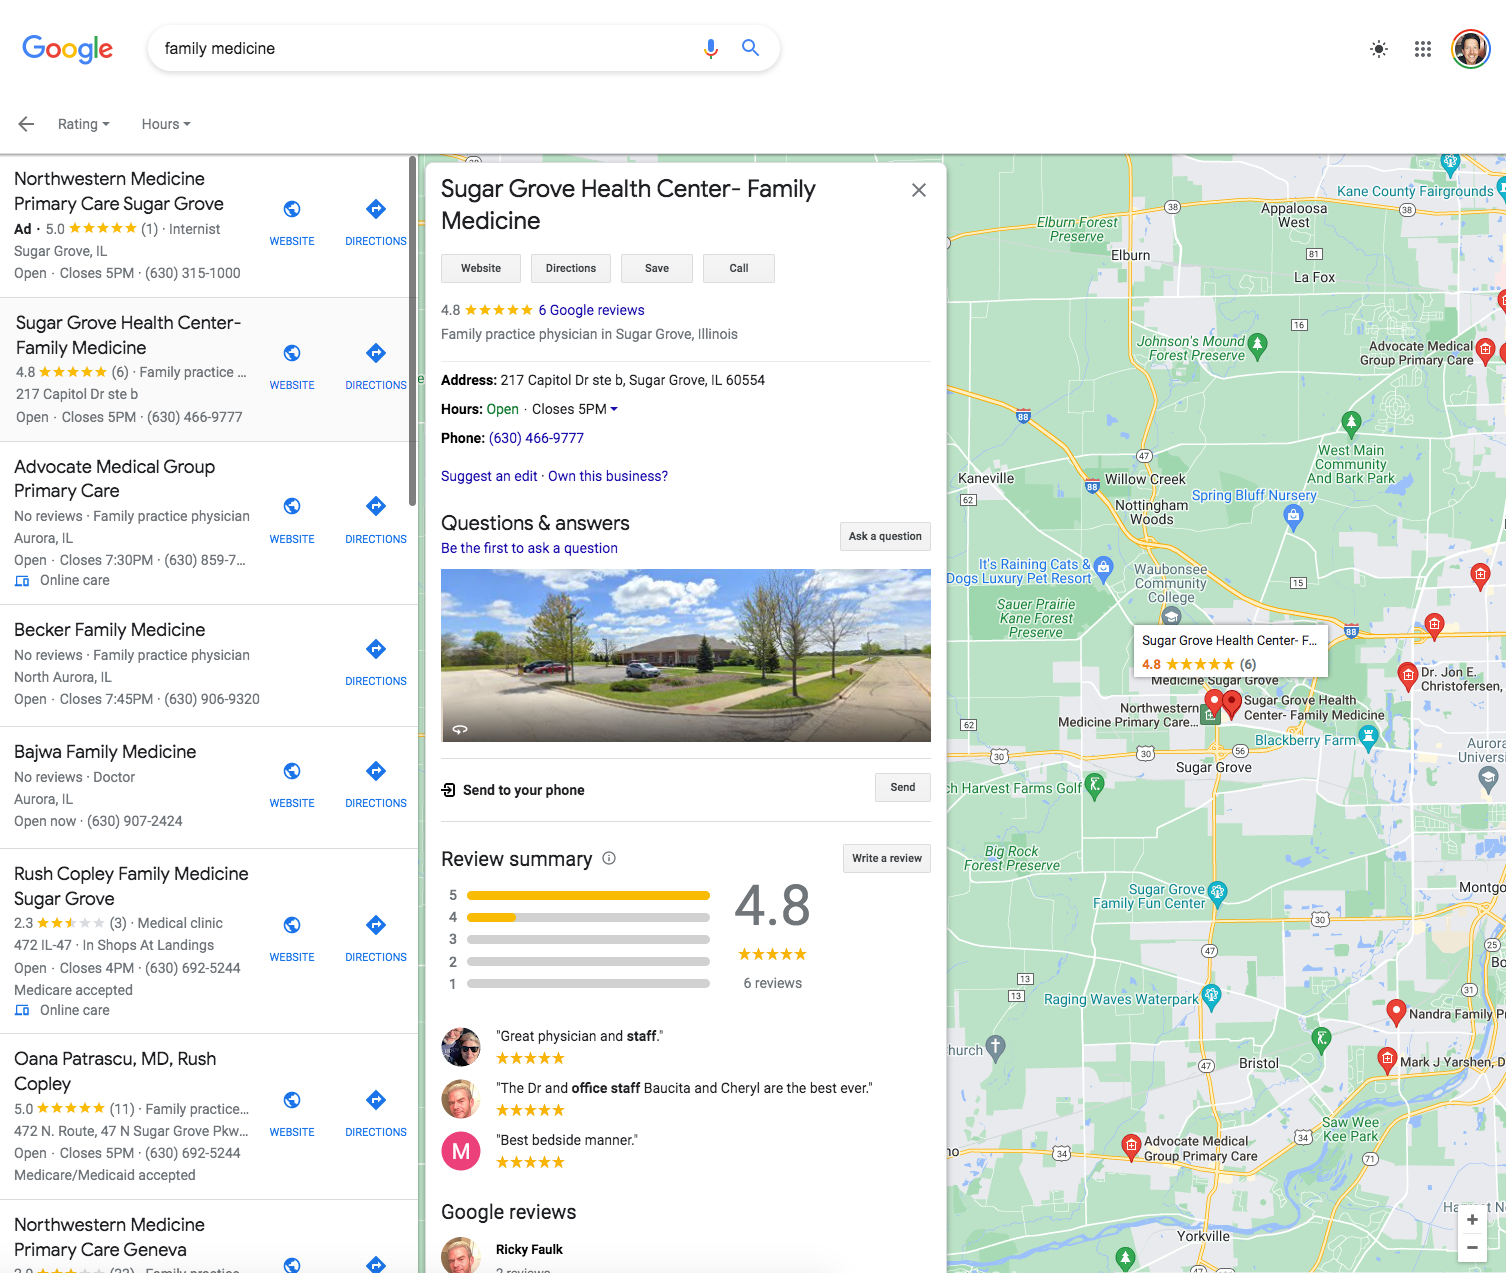Image resolution: width=1506 pixels, height=1273 pixels.
Task: Select the 5-star rating bar
Action: tap(588, 895)
